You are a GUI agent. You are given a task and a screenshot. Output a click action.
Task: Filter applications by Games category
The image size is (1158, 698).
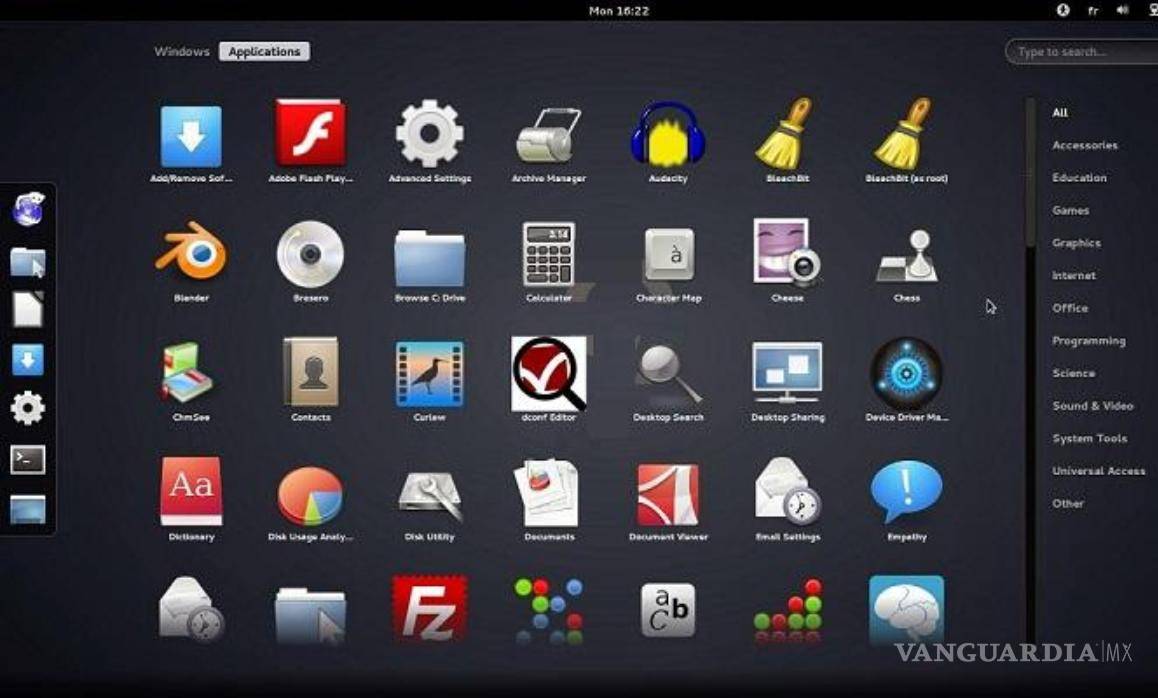1071,210
